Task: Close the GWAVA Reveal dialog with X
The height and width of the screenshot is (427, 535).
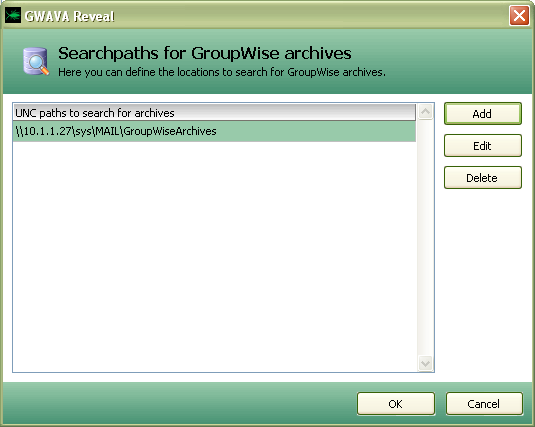Action: point(519,15)
